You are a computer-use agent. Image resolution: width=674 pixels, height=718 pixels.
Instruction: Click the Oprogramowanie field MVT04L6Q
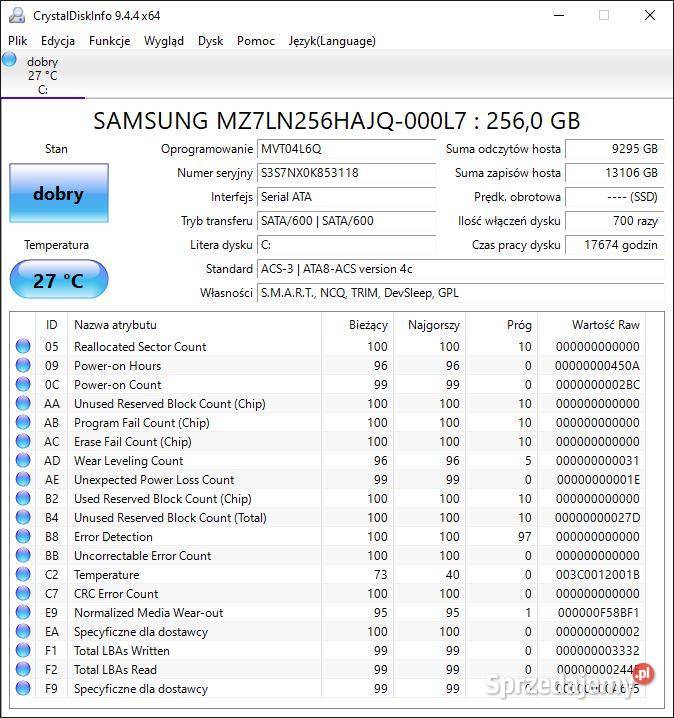[x=346, y=149]
